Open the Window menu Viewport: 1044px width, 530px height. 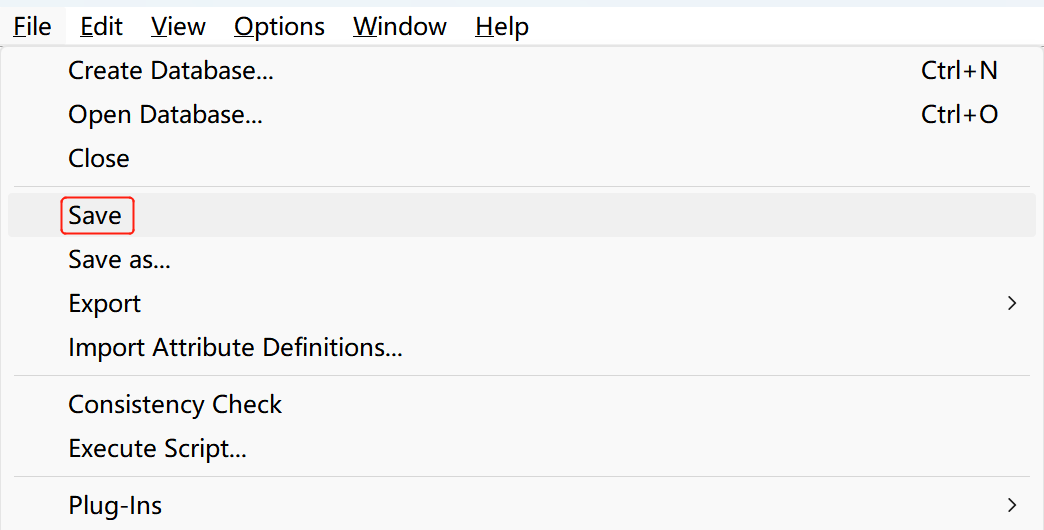click(x=400, y=27)
